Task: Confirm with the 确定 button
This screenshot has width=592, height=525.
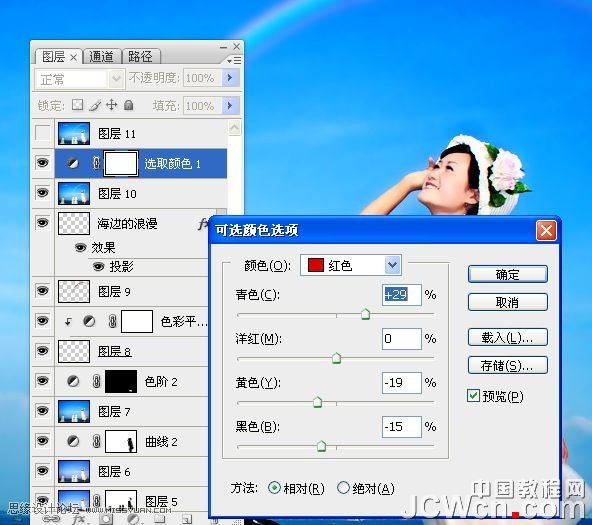Action: [x=507, y=274]
